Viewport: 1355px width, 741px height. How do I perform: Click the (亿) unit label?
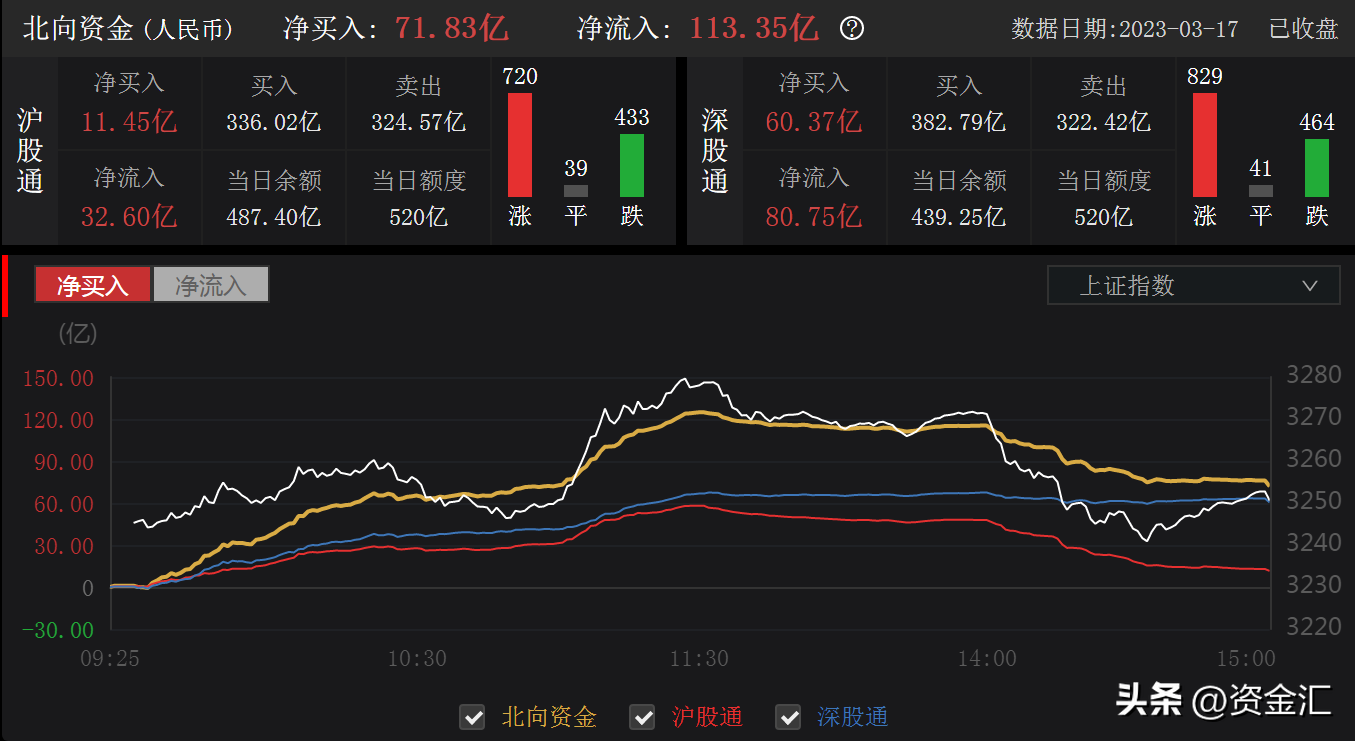point(78,332)
